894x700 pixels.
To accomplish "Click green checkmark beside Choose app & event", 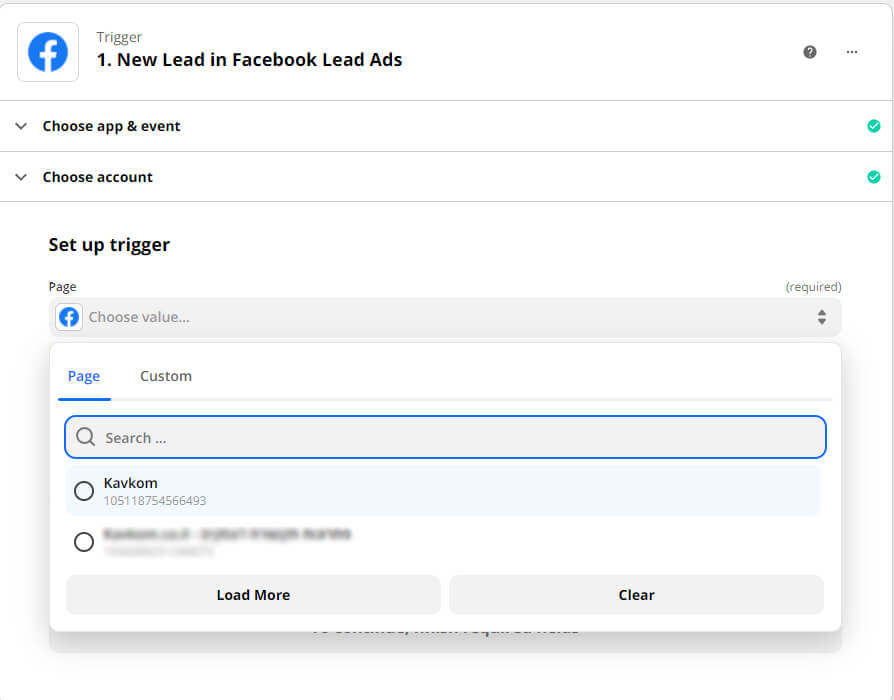I will tap(873, 126).
